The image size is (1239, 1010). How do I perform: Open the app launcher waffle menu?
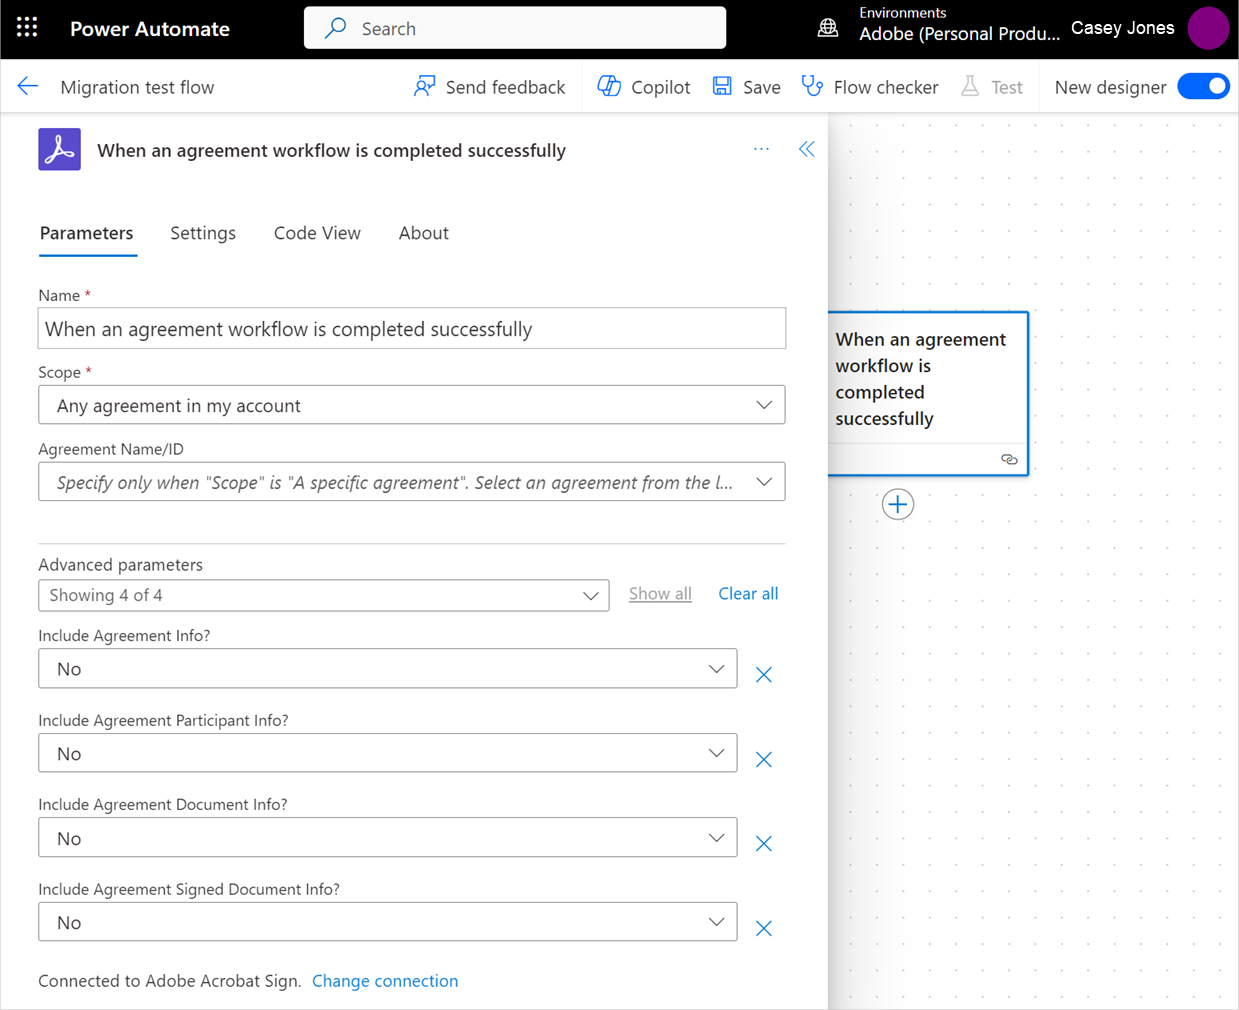coord(27,27)
